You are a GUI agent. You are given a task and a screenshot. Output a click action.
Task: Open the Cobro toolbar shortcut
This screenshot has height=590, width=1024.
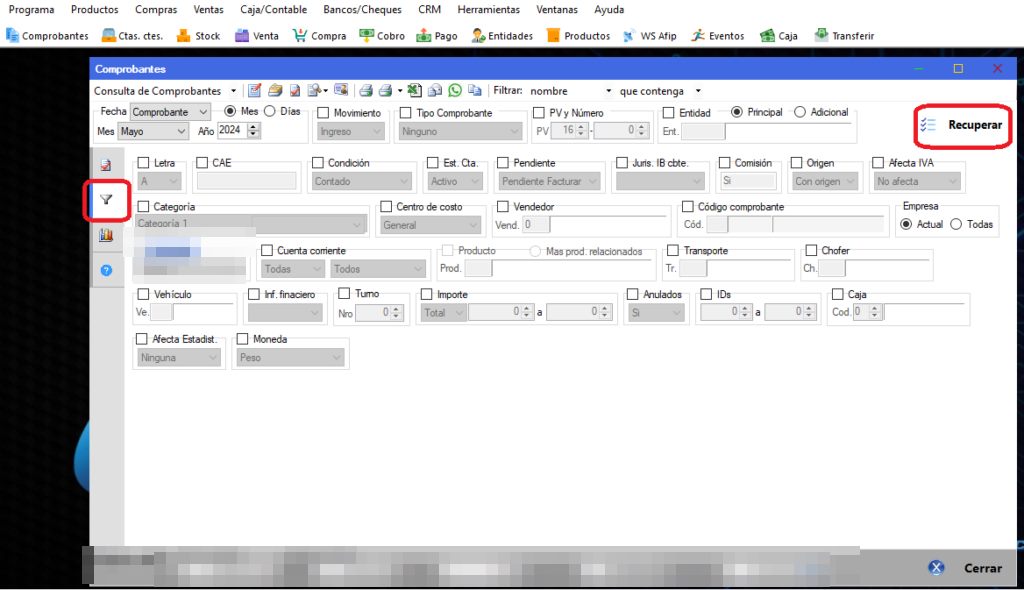click(382, 36)
